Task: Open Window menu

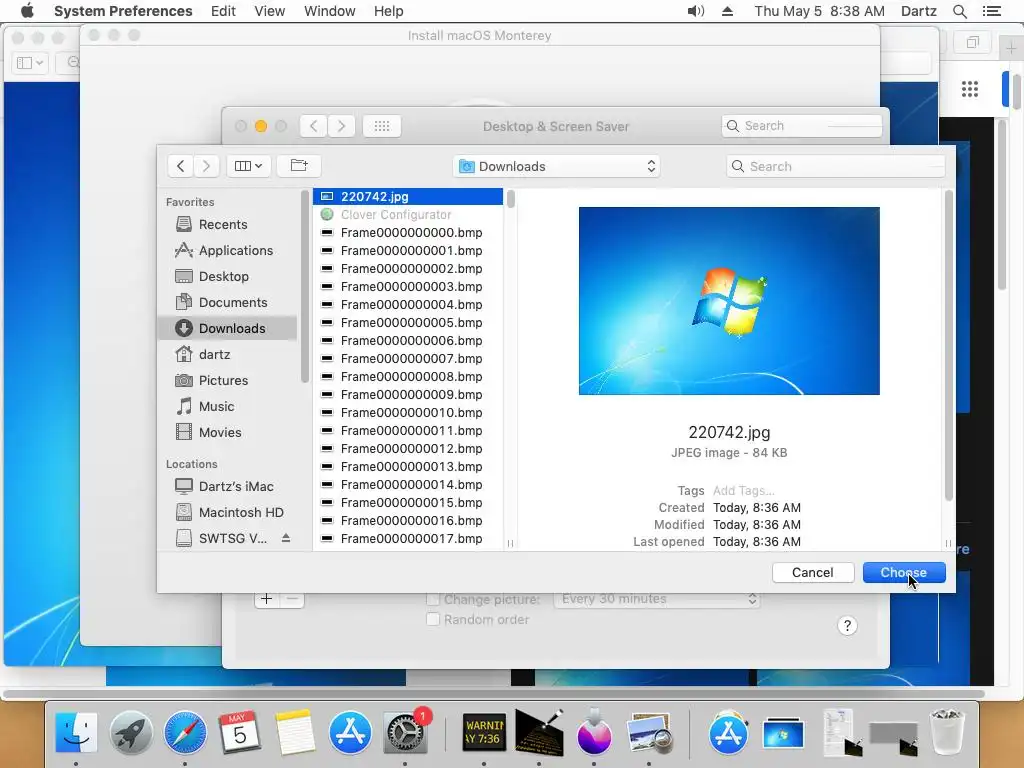Action: coord(330,11)
